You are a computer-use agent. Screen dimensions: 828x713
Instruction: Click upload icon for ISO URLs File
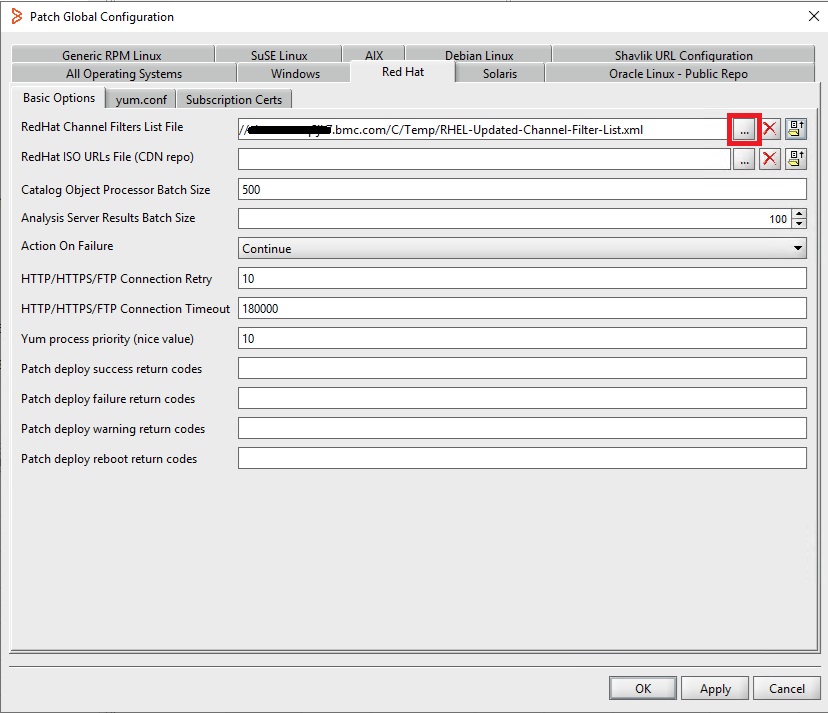pyautogui.click(x=796, y=159)
